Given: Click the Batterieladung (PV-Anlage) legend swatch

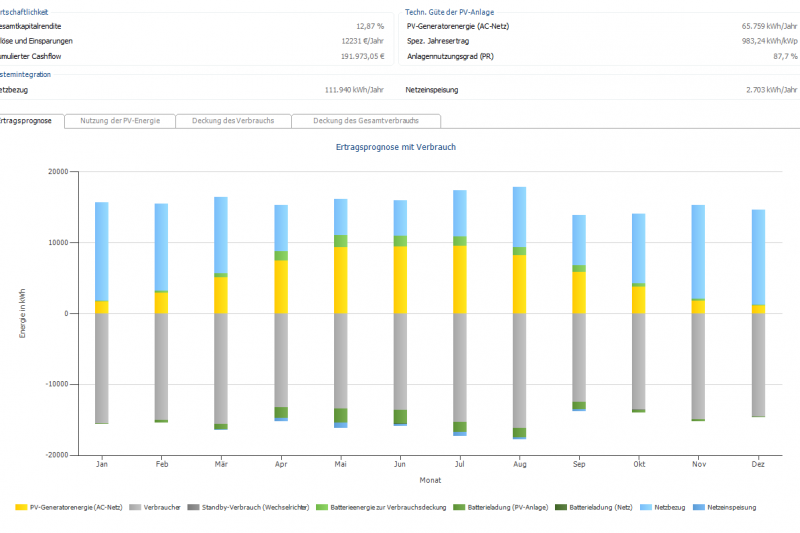Looking at the screenshot, I should pyautogui.click(x=459, y=507).
